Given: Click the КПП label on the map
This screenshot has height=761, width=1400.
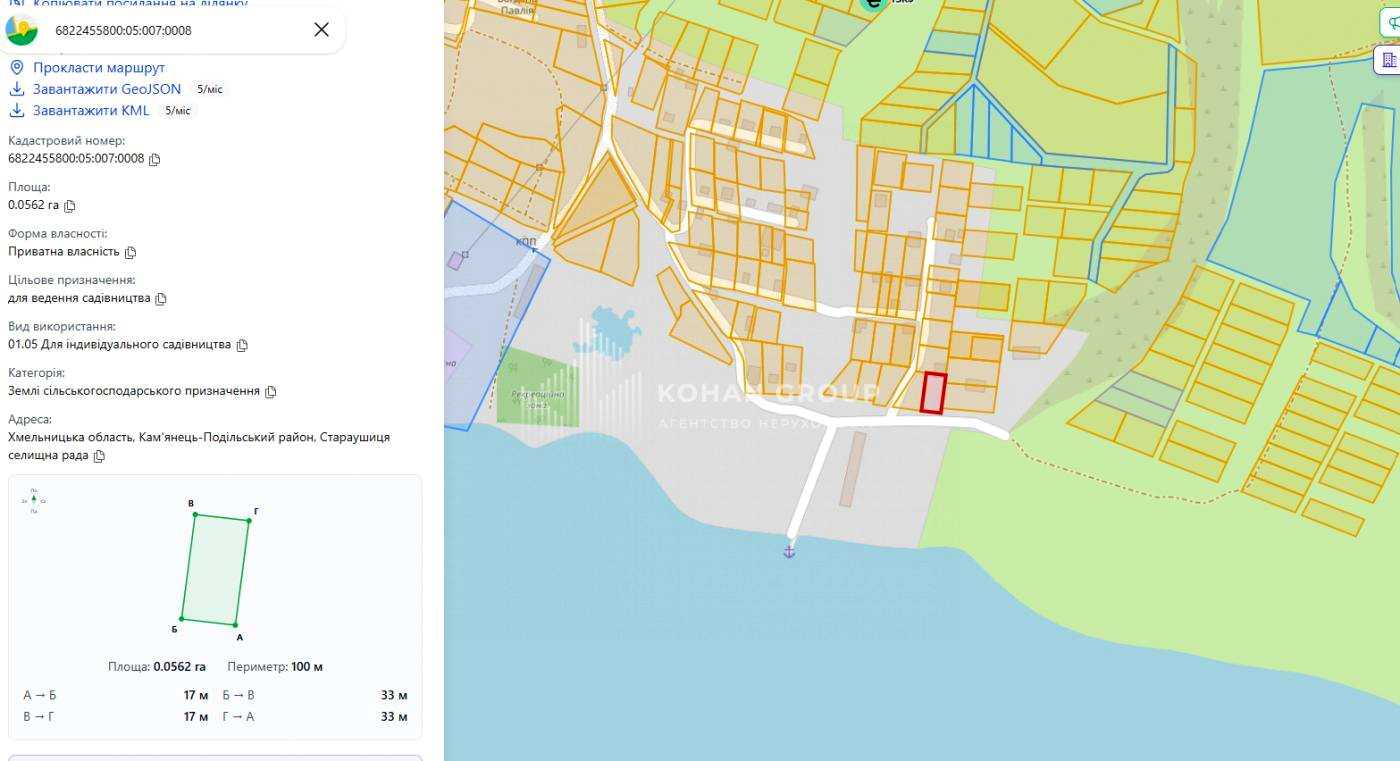Looking at the screenshot, I should pyautogui.click(x=526, y=242).
